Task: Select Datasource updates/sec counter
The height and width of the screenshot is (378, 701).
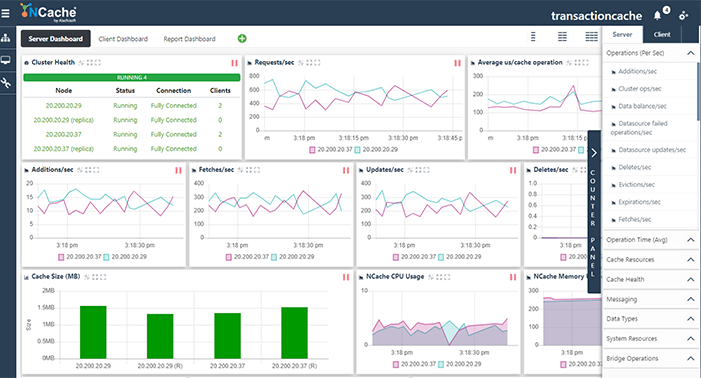Action: tap(652, 150)
